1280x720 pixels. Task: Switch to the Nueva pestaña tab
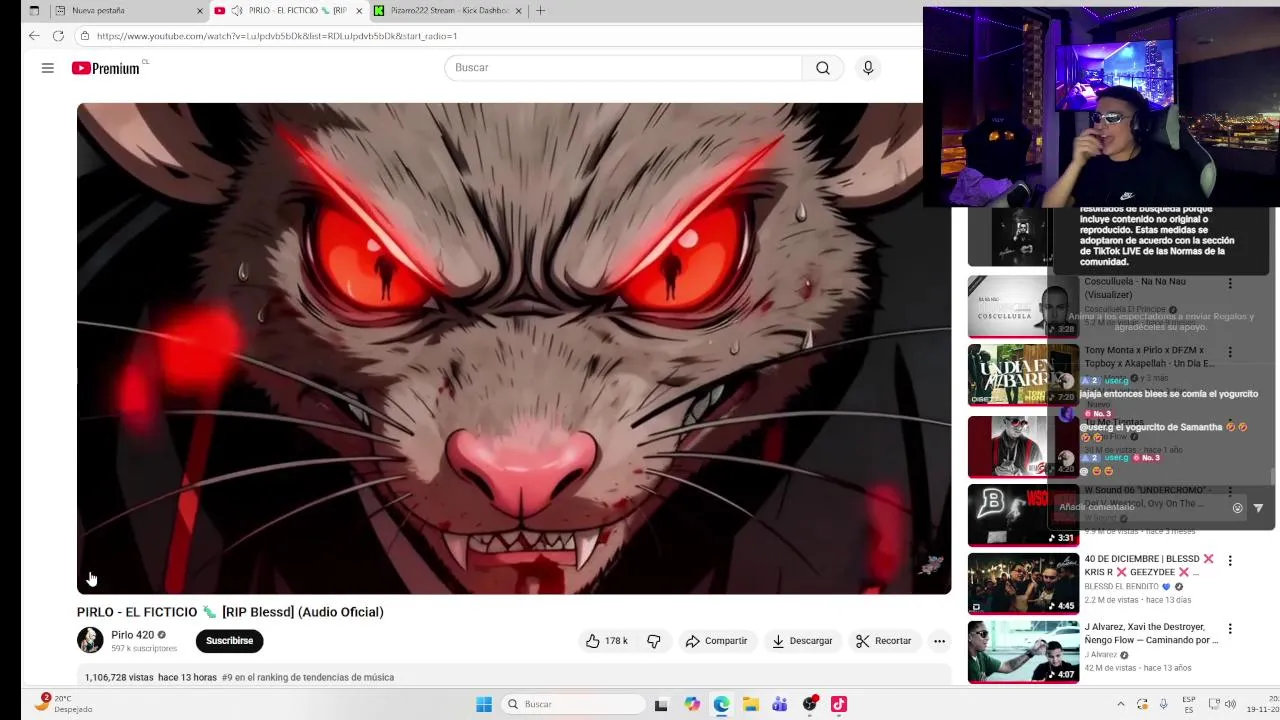pos(127,10)
